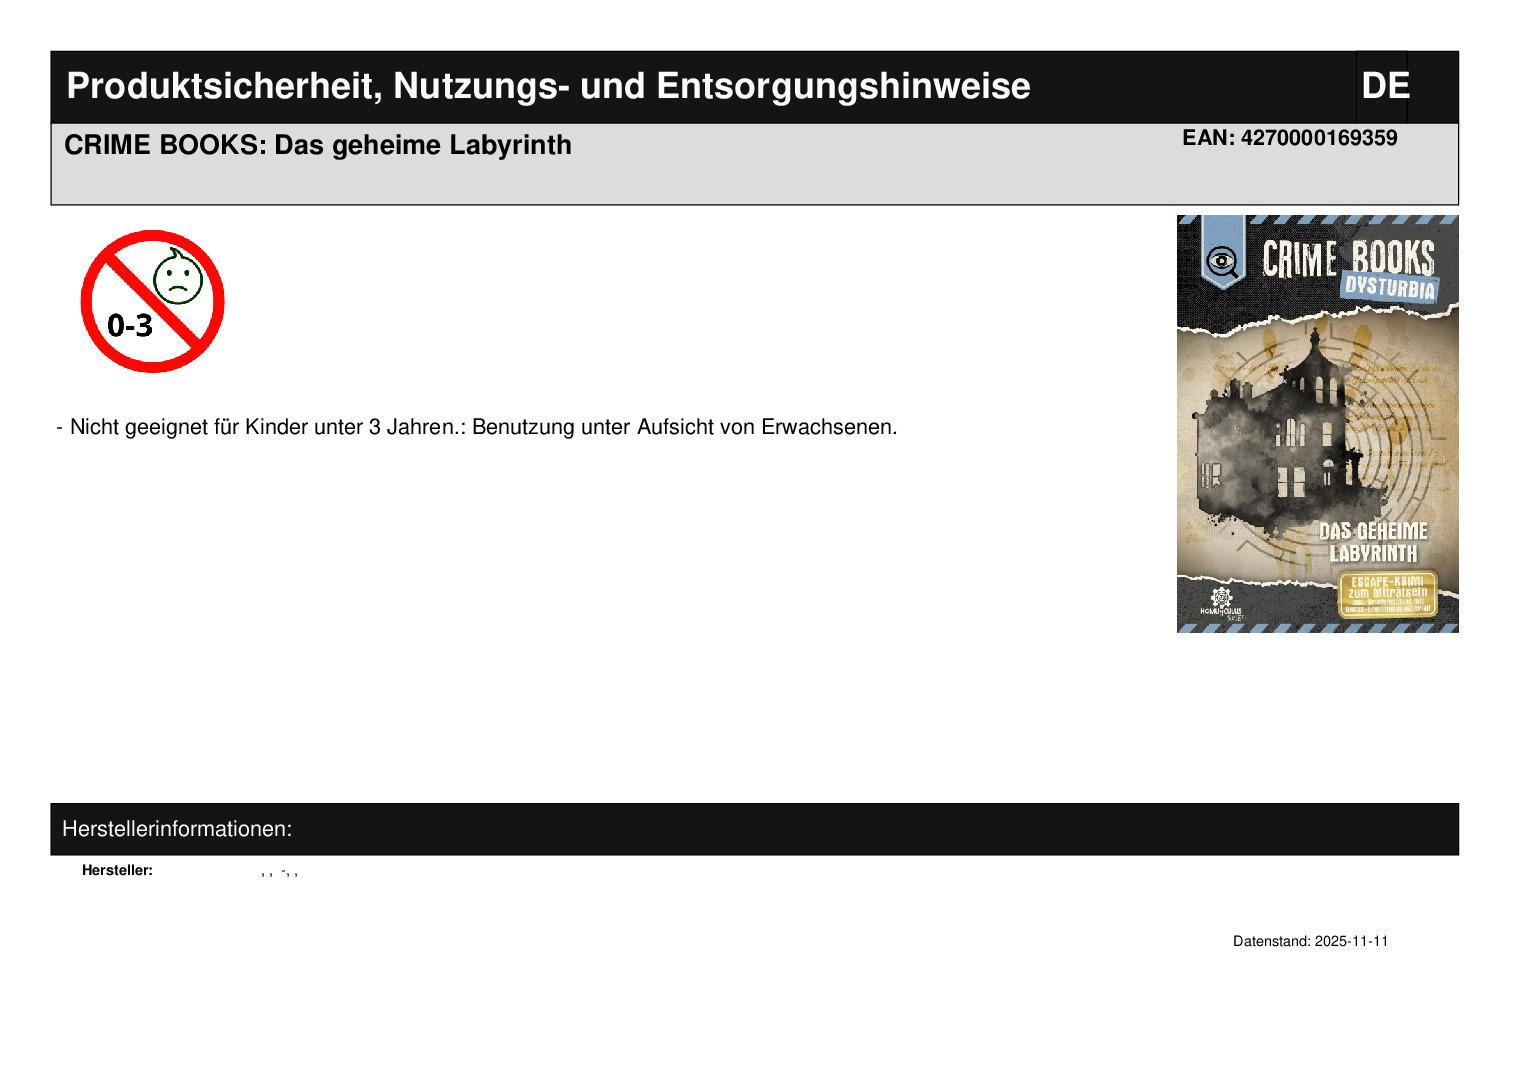This screenshot has width=1520, height=1075.
Task: Click the yellow Escape-Krimi badge on cover
Action: (x=1388, y=594)
